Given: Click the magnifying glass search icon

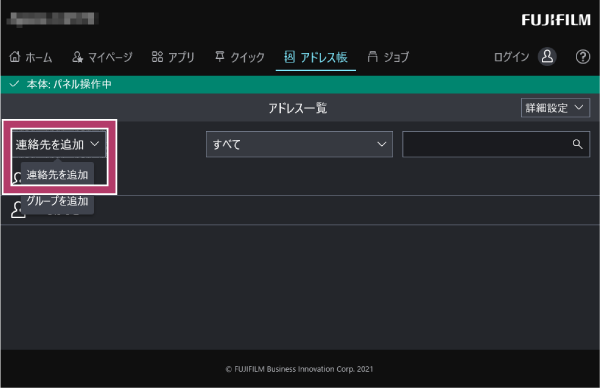Looking at the screenshot, I should [577, 144].
